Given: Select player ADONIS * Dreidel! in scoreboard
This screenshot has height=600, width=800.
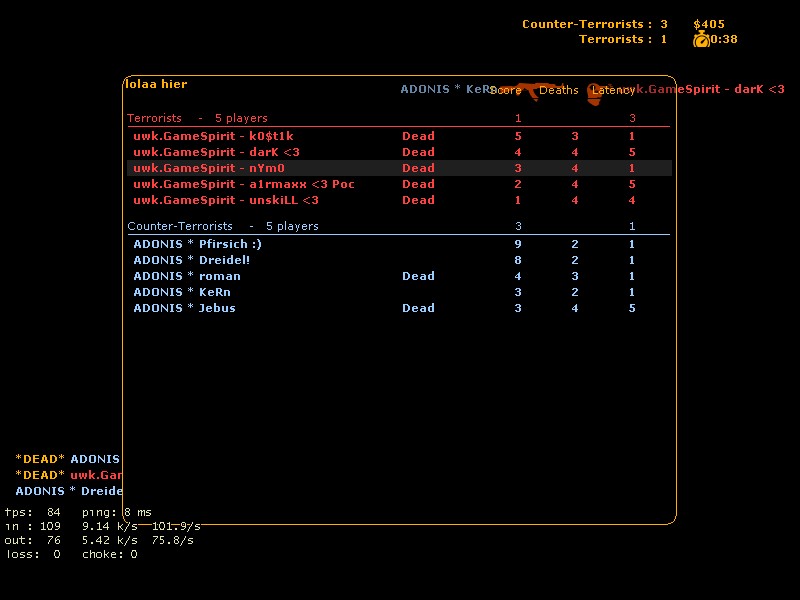Looking at the screenshot, I should [191, 260].
